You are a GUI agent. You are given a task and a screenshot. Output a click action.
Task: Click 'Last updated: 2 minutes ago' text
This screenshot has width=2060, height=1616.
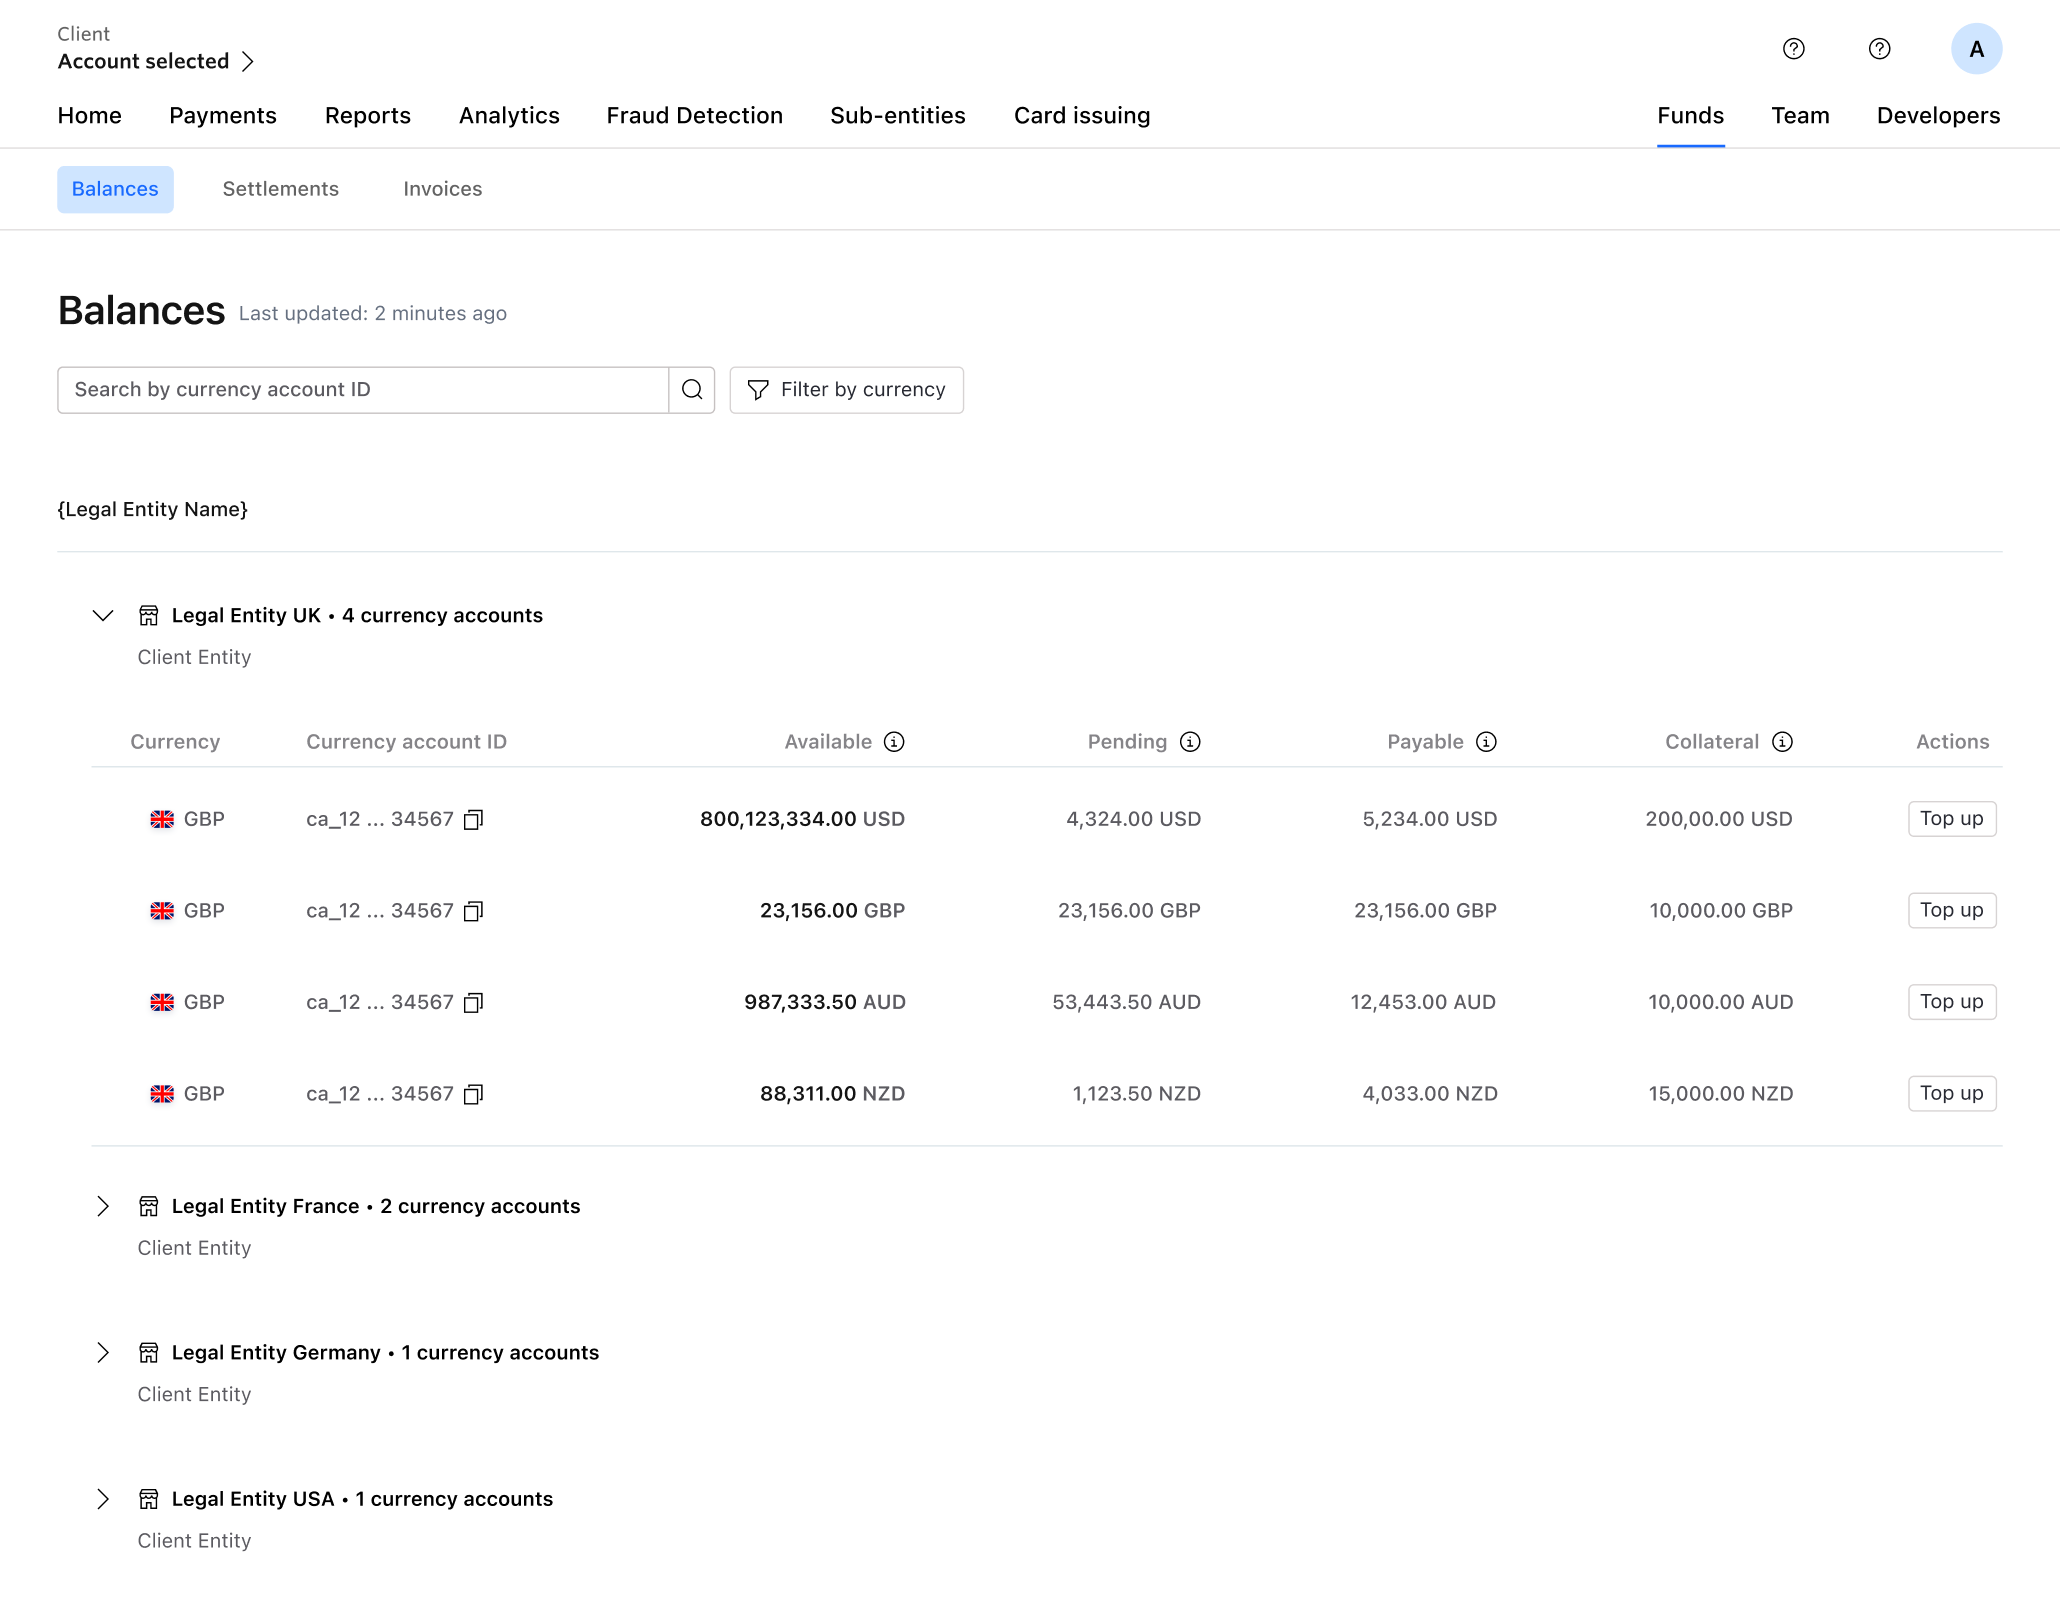coord(373,314)
